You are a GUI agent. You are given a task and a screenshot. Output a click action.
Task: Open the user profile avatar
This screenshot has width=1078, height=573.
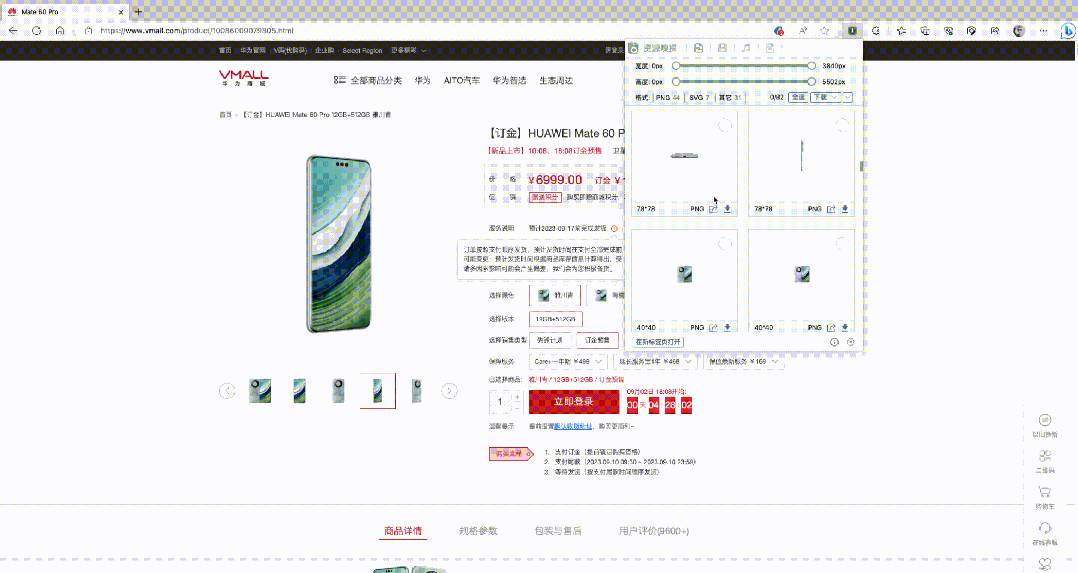point(1019,31)
